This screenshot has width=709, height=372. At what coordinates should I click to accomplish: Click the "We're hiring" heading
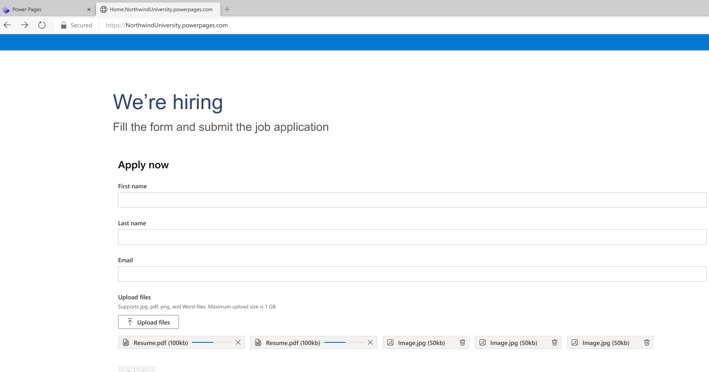[168, 102]
